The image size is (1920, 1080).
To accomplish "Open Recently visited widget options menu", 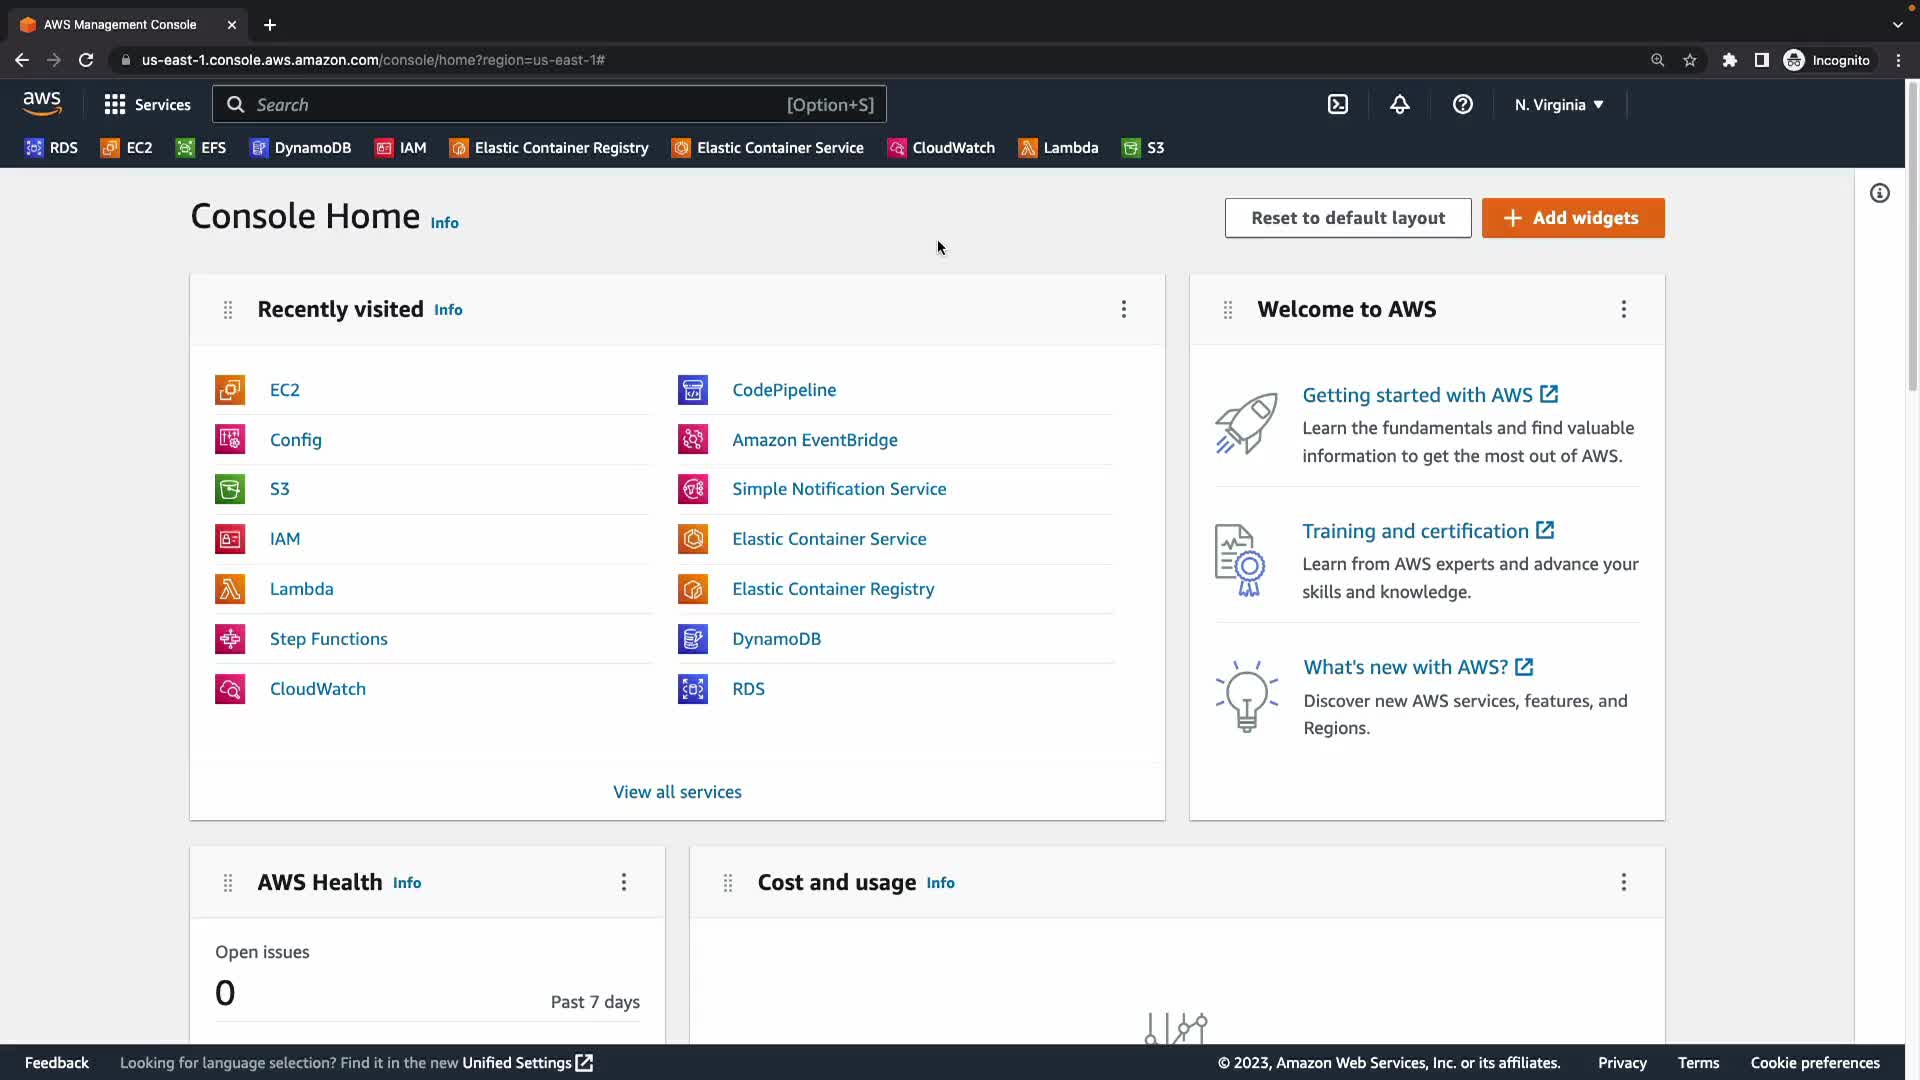I will point(1123,309).
